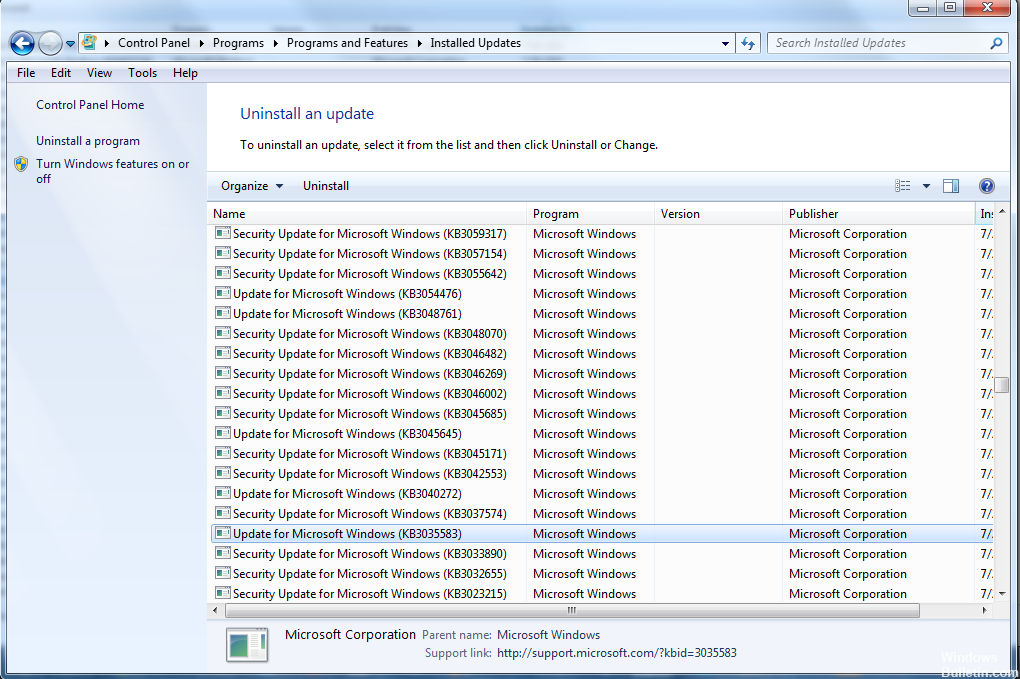The image size is (1020, 679).
Task: Open the Tools menu
Action: [142, 73]
